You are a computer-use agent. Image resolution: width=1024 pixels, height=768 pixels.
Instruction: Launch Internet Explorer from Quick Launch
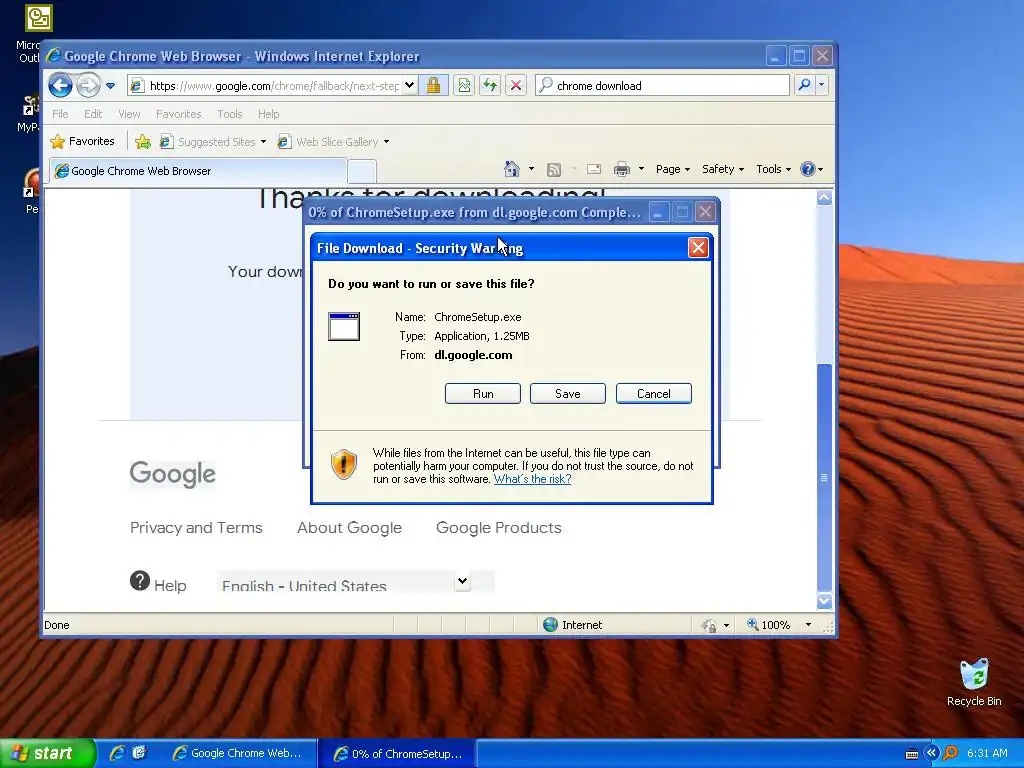click(x=117, y=753)
